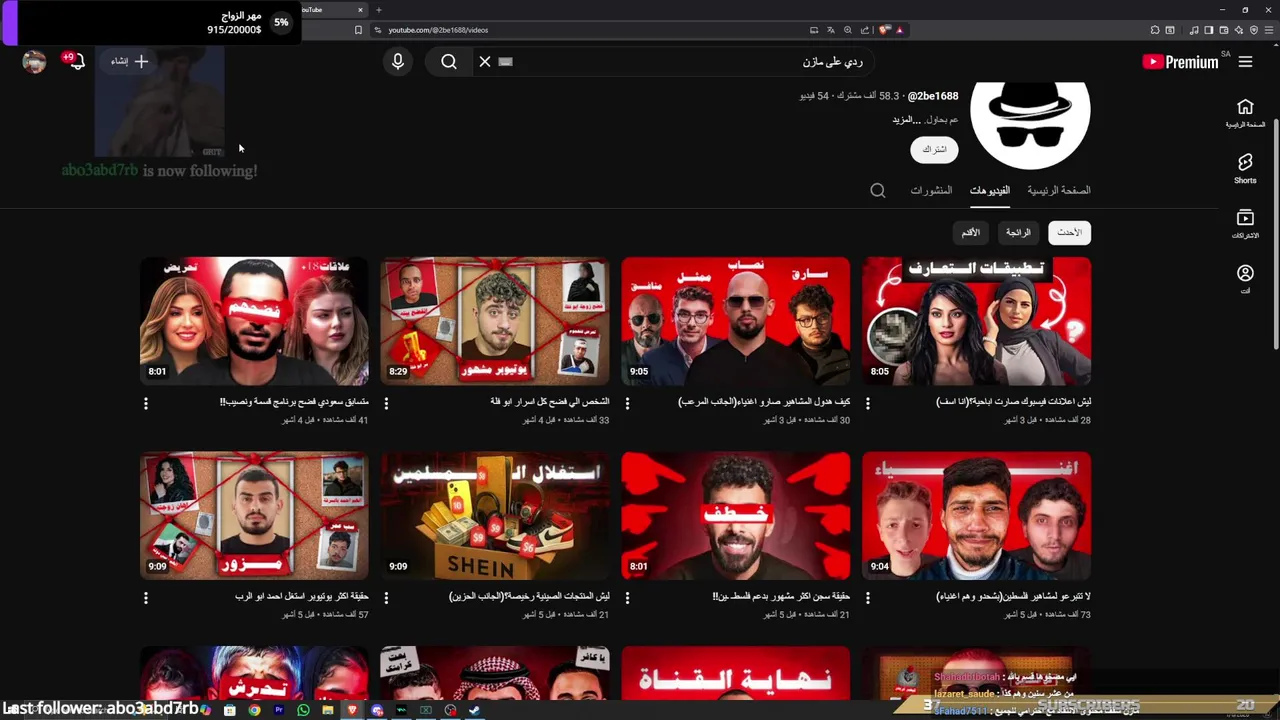This screenshot has height=720, width=1280.
Task: Open options menu for 9:05 نصاب video
Action: pyautogui.click(x=627, y=403)
